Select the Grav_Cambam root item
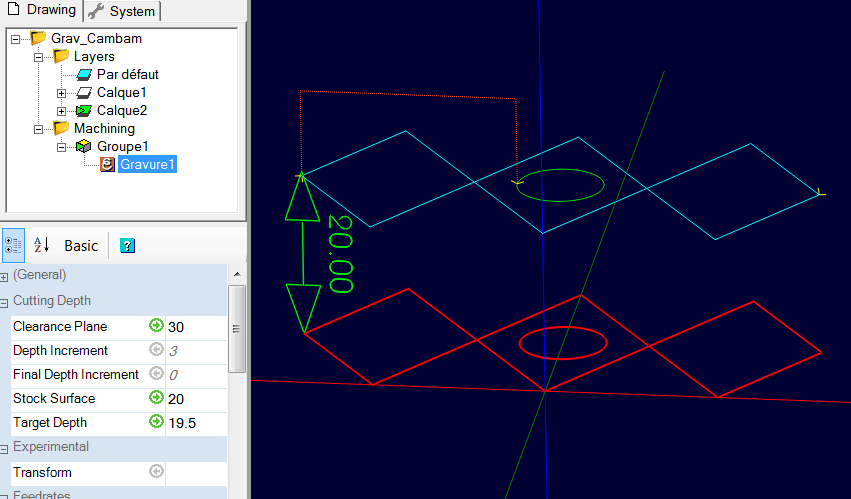 (x=96, y=38)
